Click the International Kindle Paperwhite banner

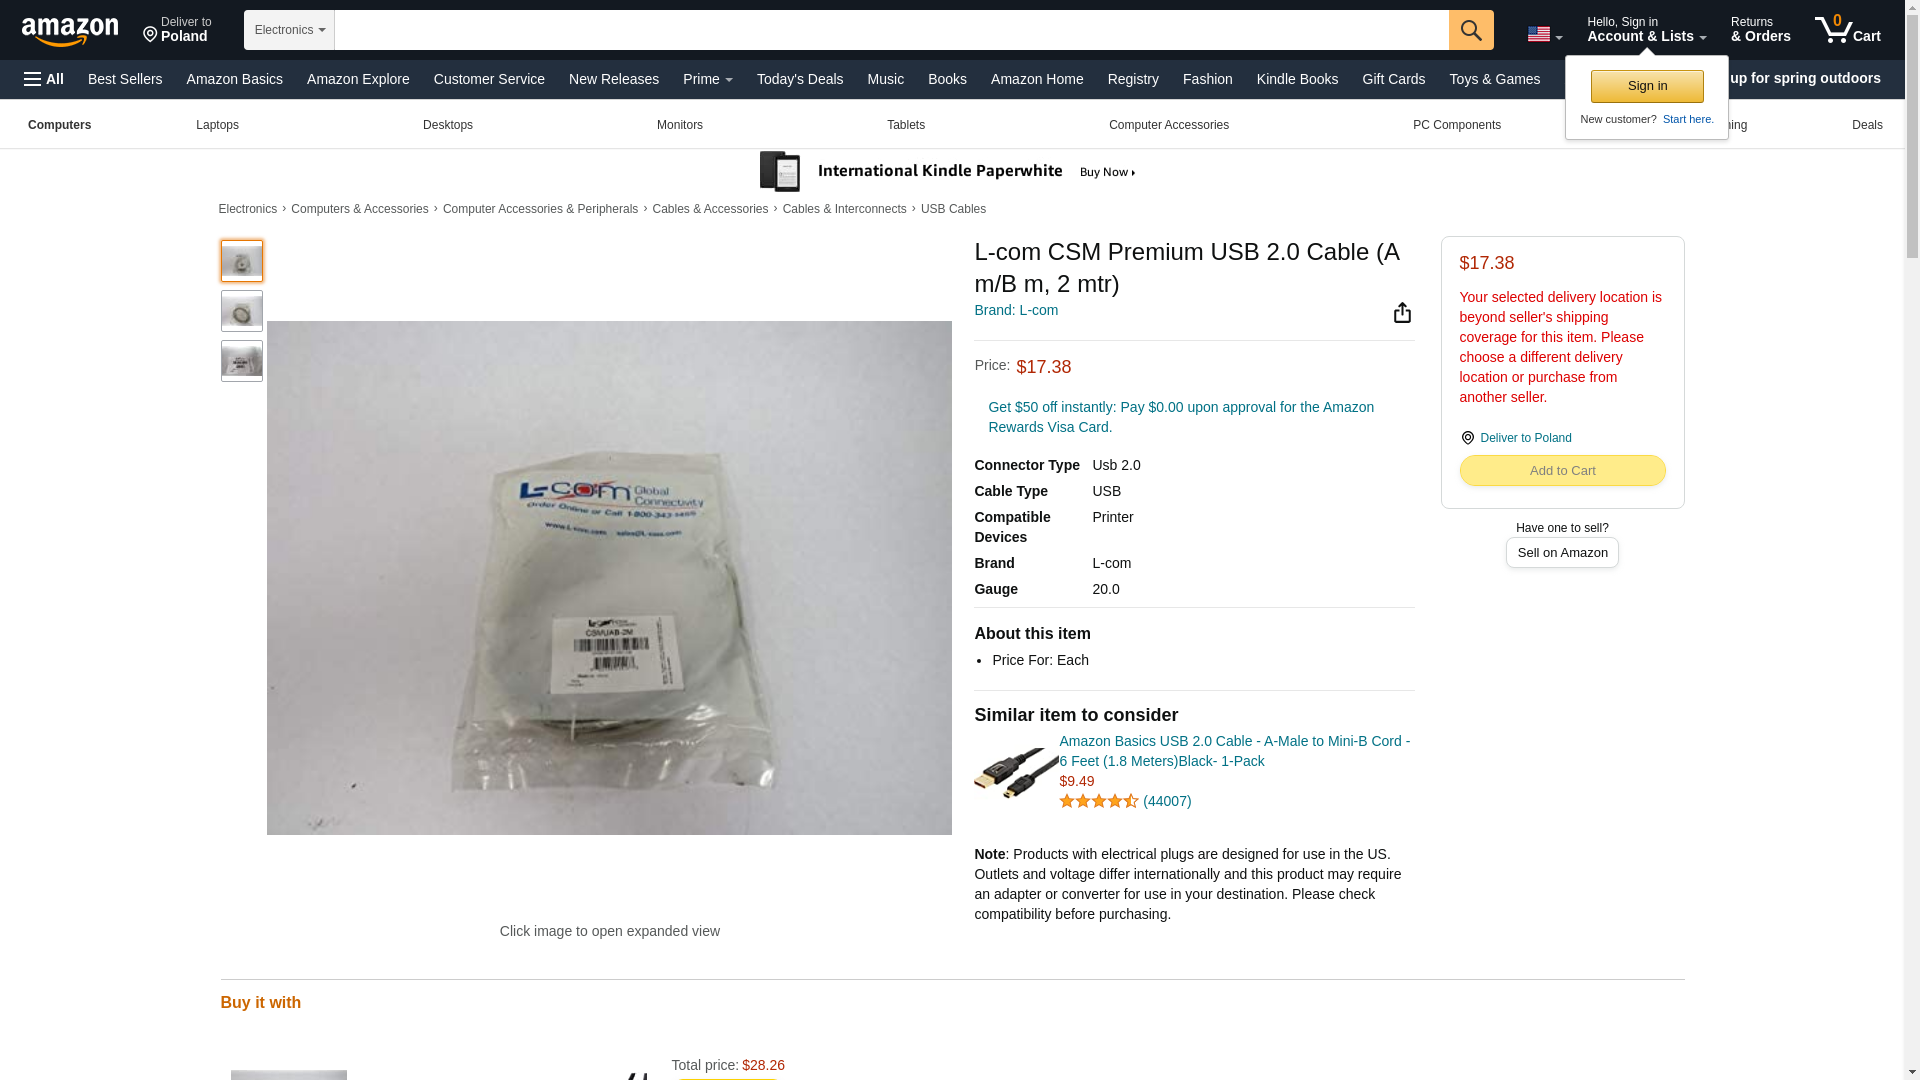947,172
